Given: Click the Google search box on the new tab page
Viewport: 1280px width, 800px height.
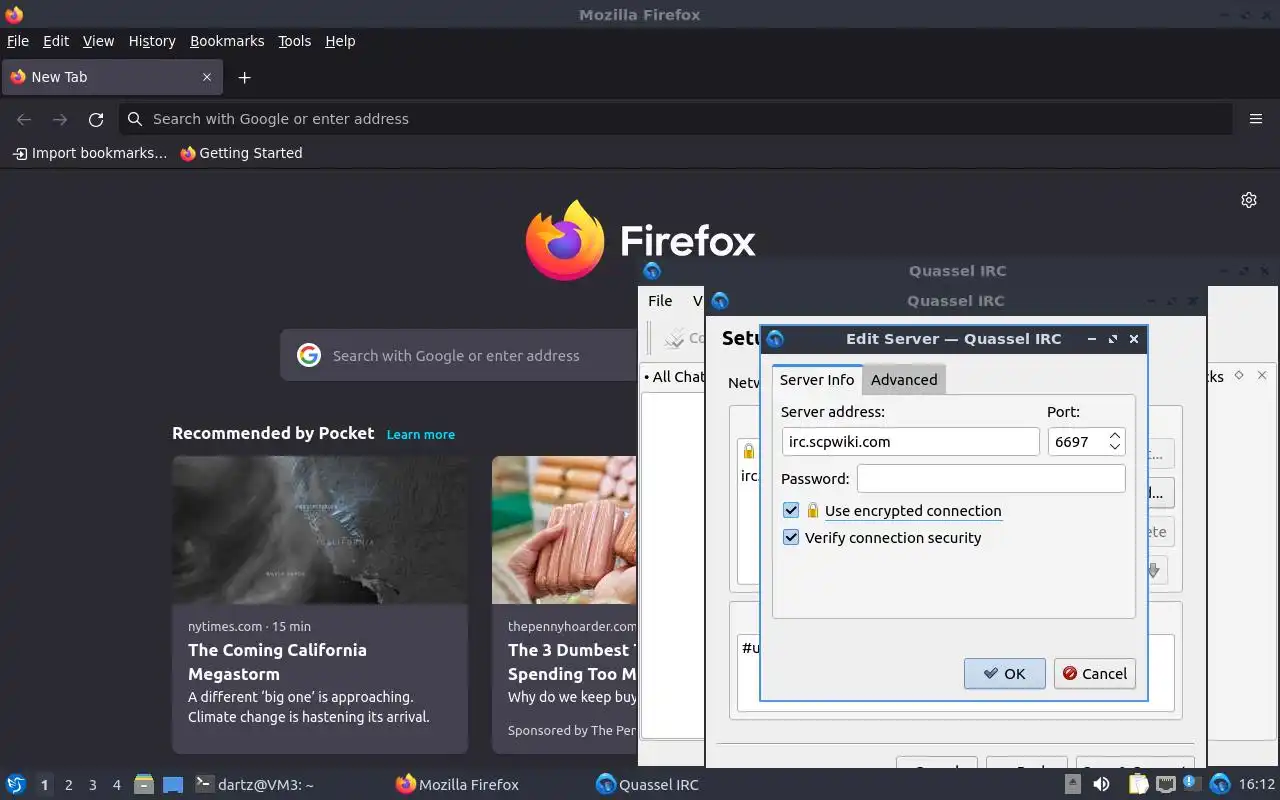Looking at the screenshot, I should (459, 355).
